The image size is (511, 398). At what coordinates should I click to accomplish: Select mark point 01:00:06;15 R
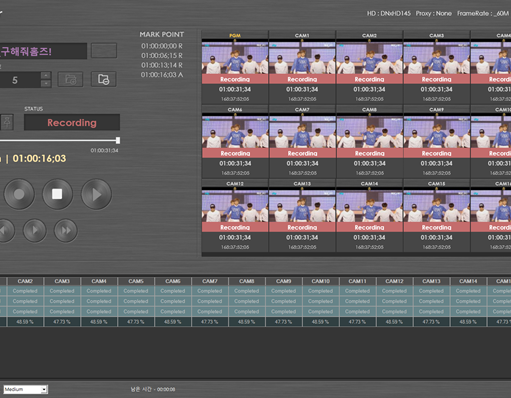162,55
